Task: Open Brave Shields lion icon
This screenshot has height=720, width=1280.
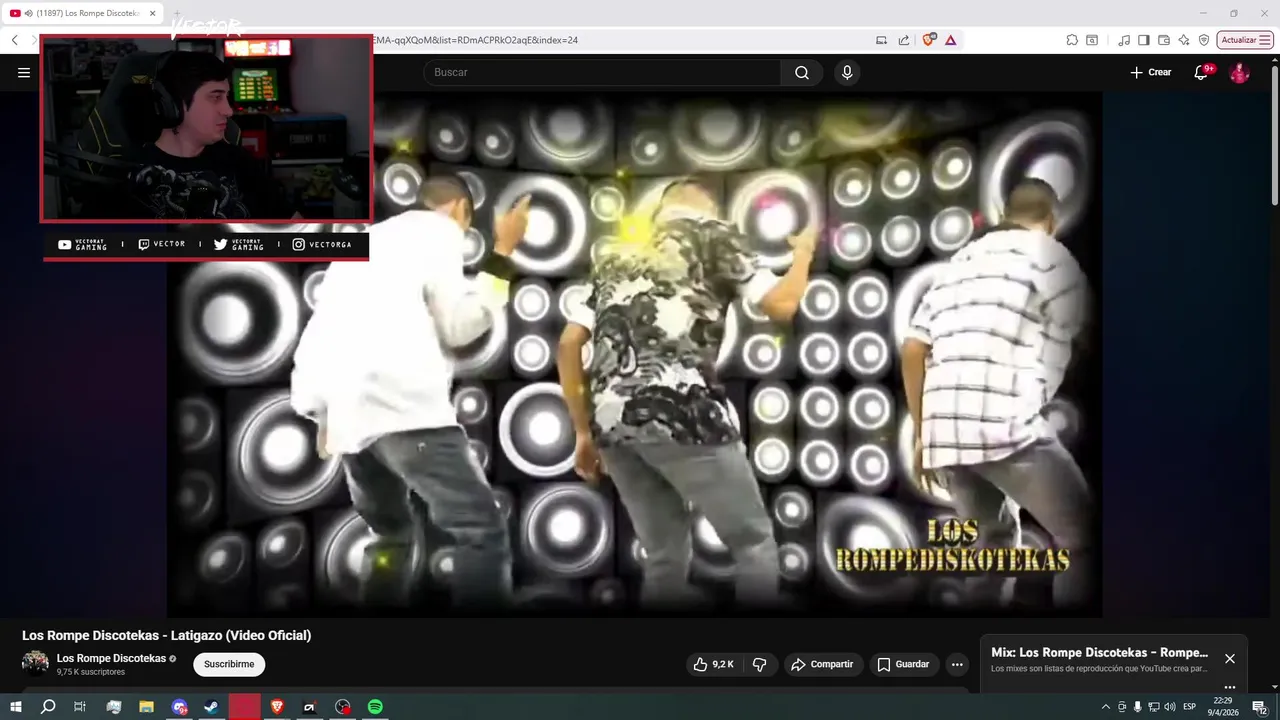Action: [929, 40]
